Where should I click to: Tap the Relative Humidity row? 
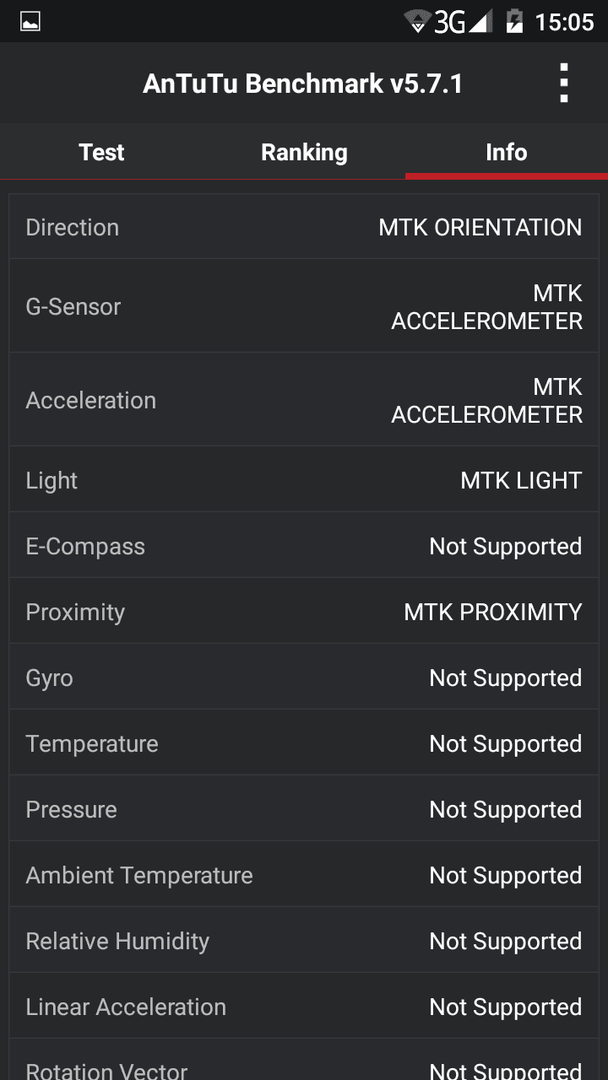coord(304,941)
